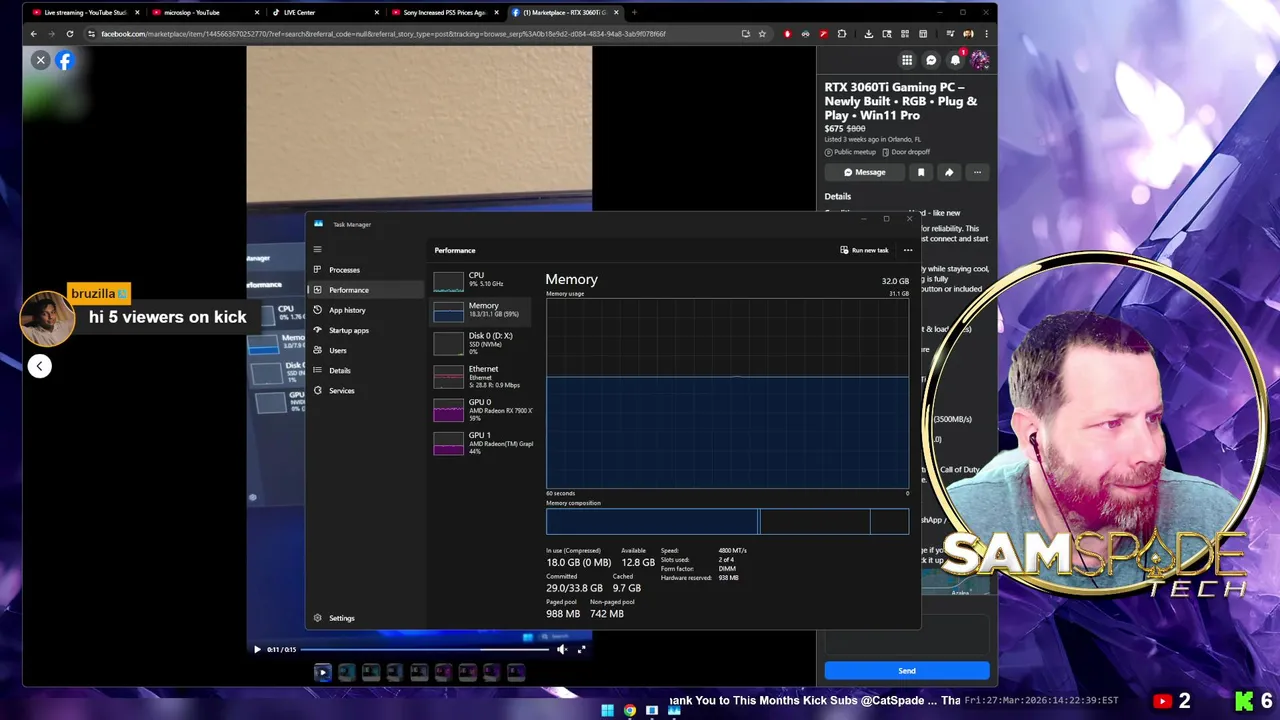Mute the listing video volume
Viewport: 1280px width, 720px height.
(562, 649)
